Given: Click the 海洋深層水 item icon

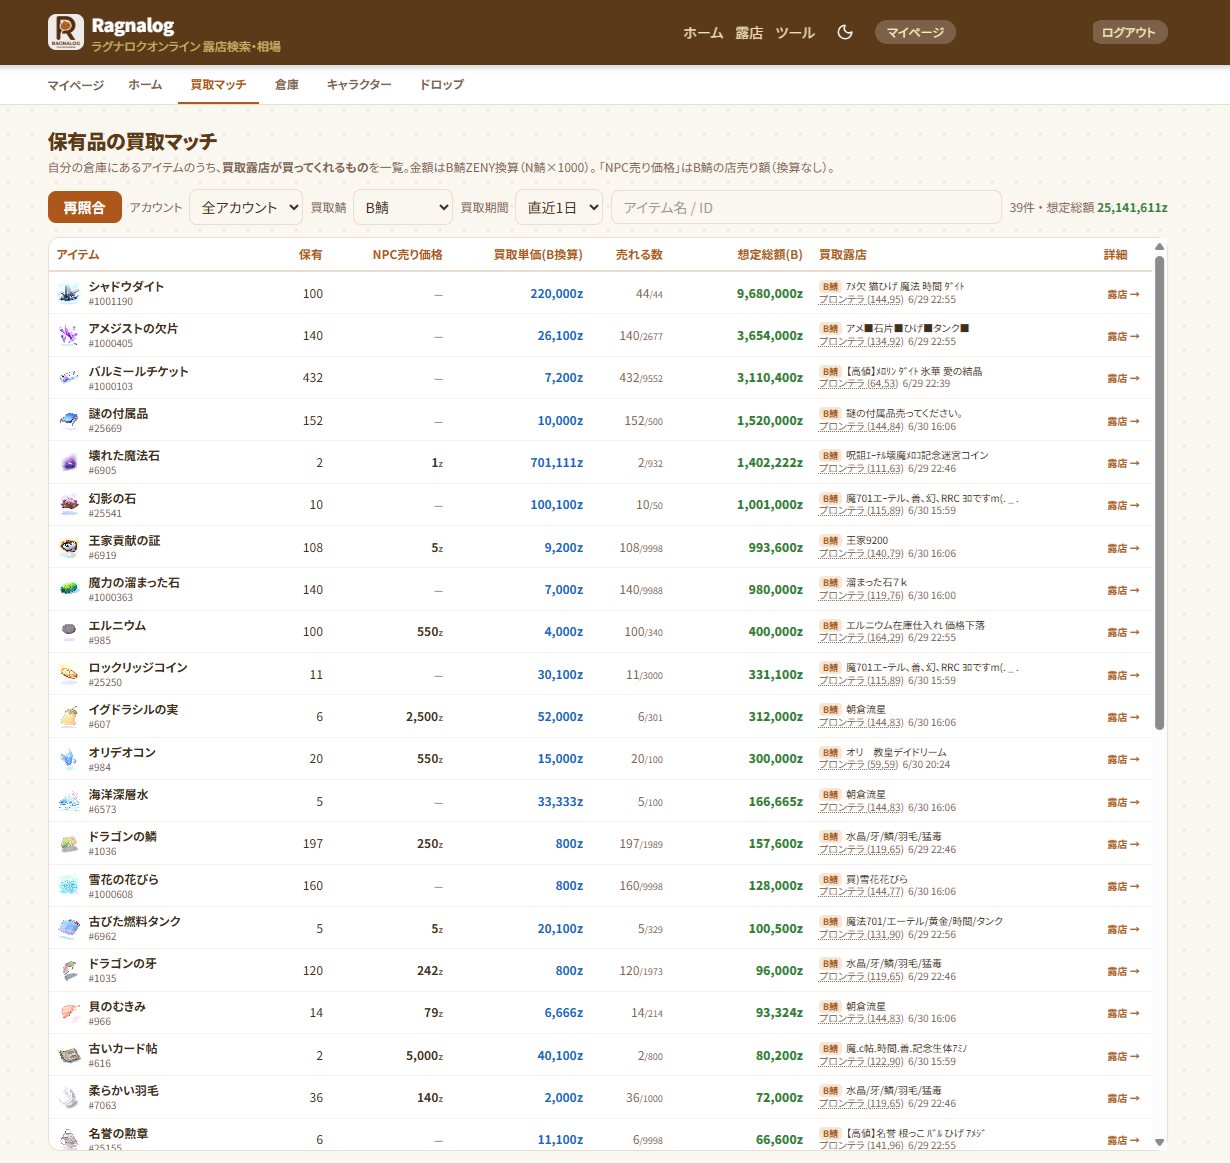Looking at the screenshot, I should pyautogui.click(x=69, y=802).
